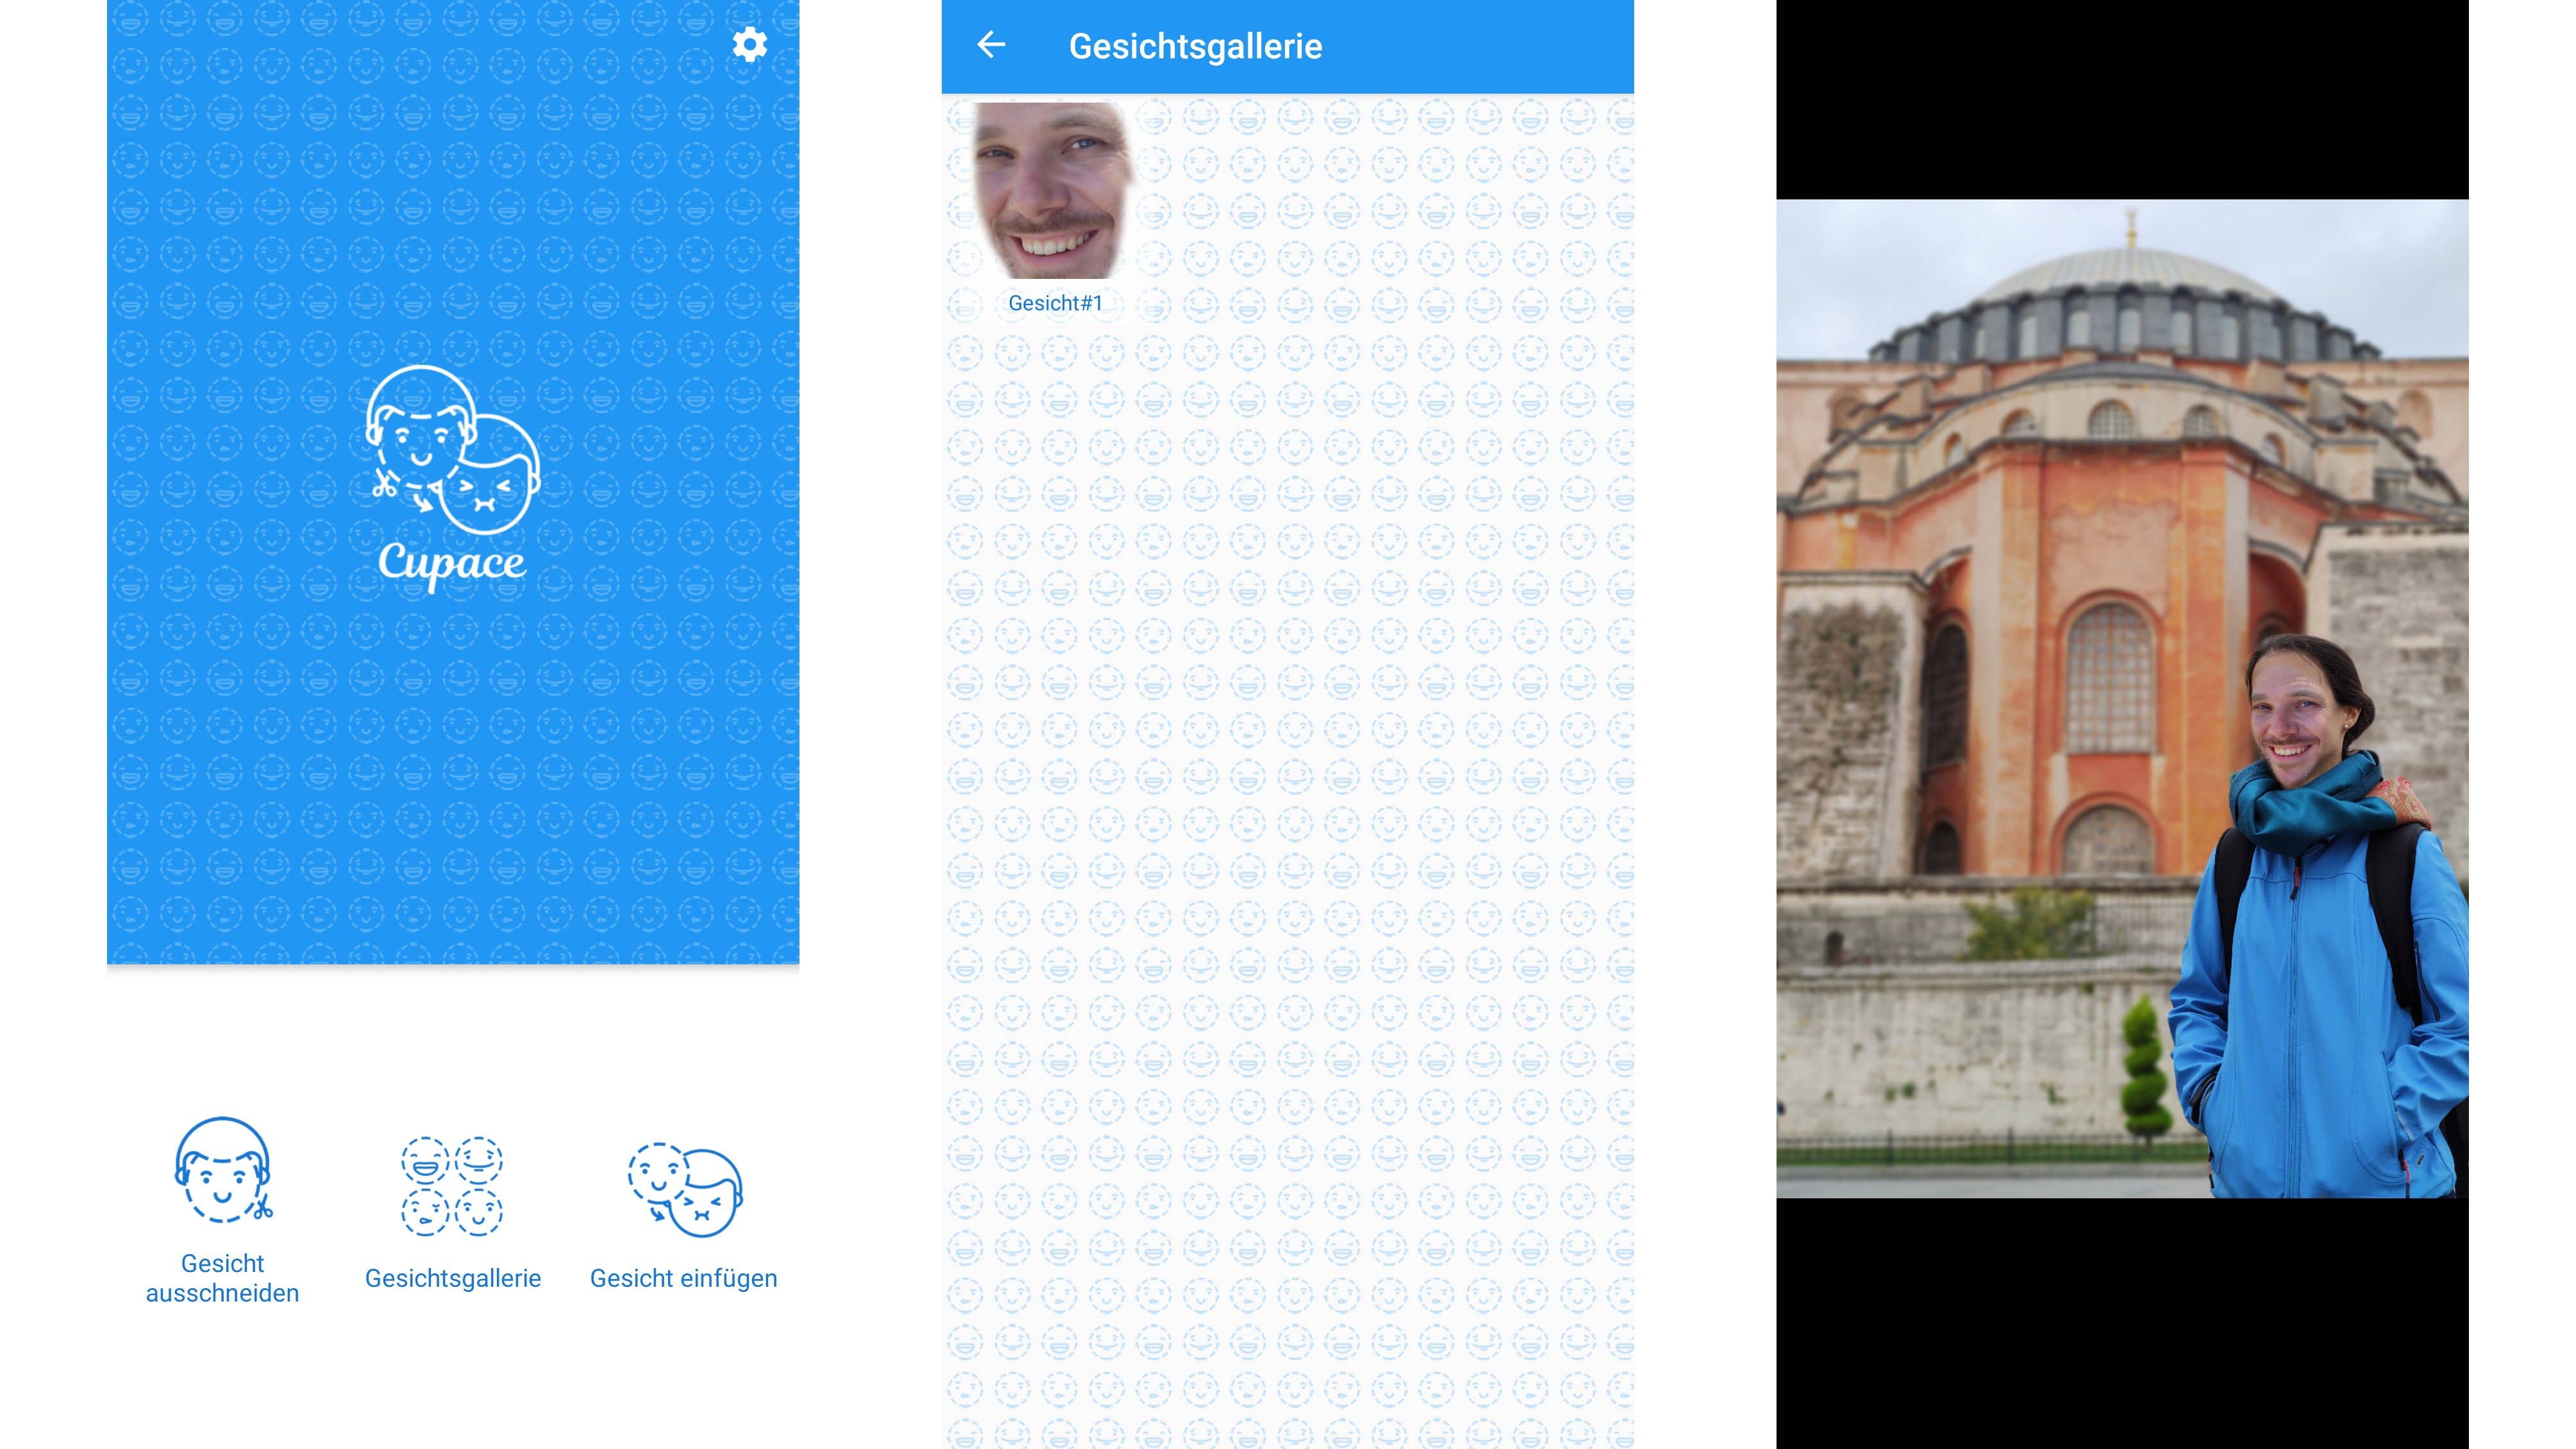Click the Cupace wordmark text
Image resolution: width=2576 pixels, height=1449 pixels.
[452, 563]
